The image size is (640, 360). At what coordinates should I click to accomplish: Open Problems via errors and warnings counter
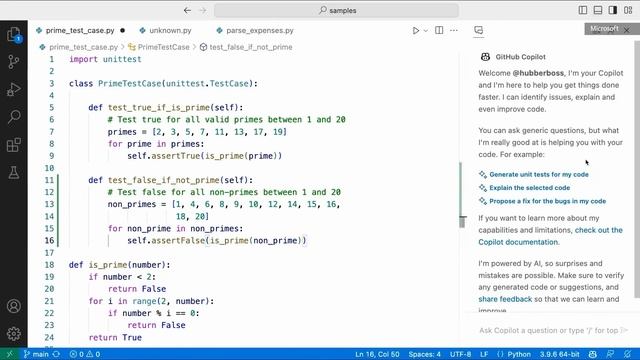click(x=85, y=354)
